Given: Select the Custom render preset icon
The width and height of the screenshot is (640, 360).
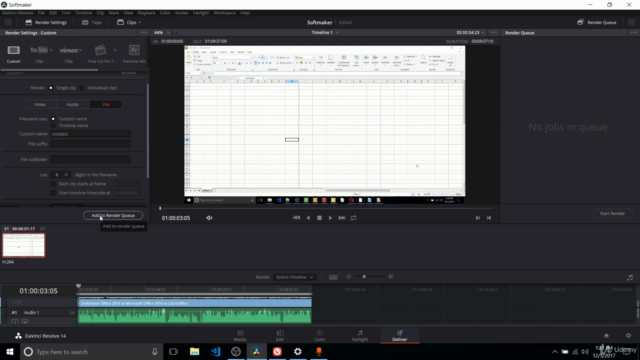Looking at the screenshot, I should (13, 50).
